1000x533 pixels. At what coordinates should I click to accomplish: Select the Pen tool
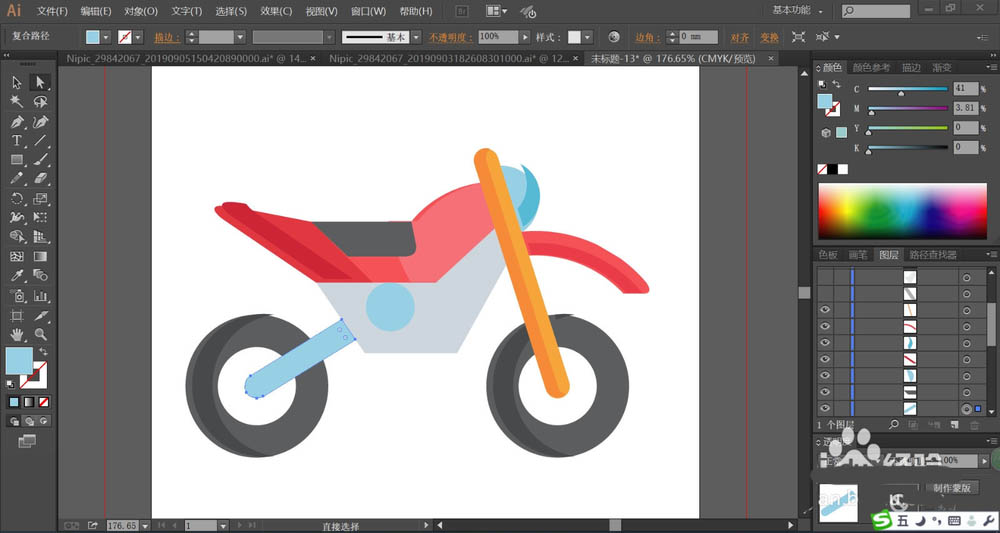[17, 121]
